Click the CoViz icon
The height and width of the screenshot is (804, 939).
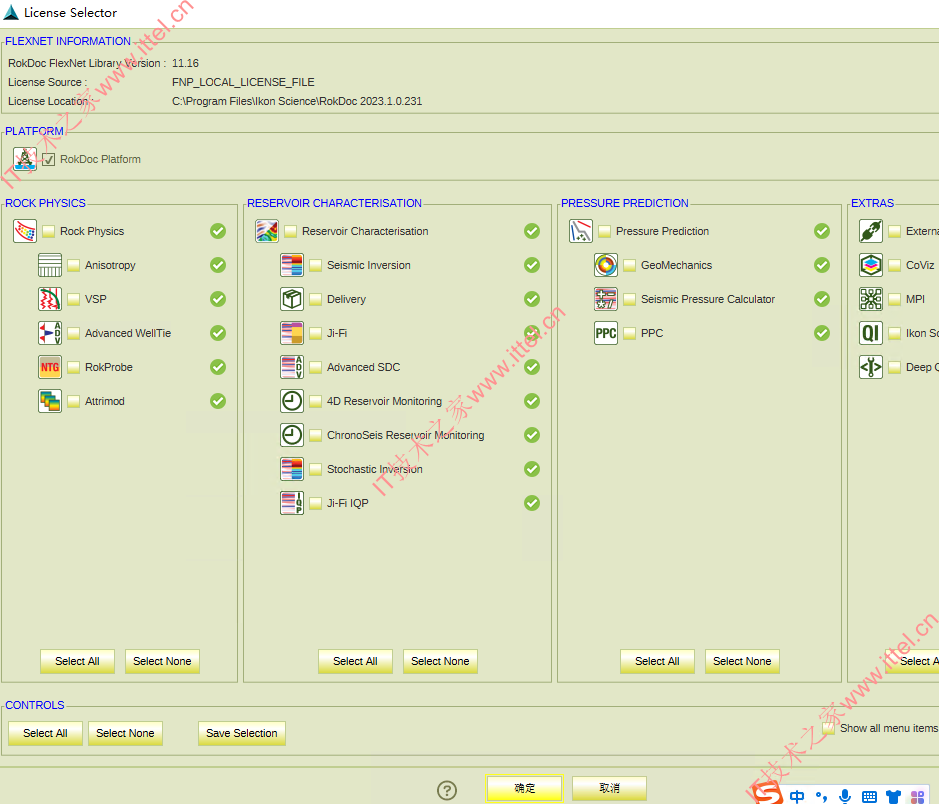coord(871,265)
